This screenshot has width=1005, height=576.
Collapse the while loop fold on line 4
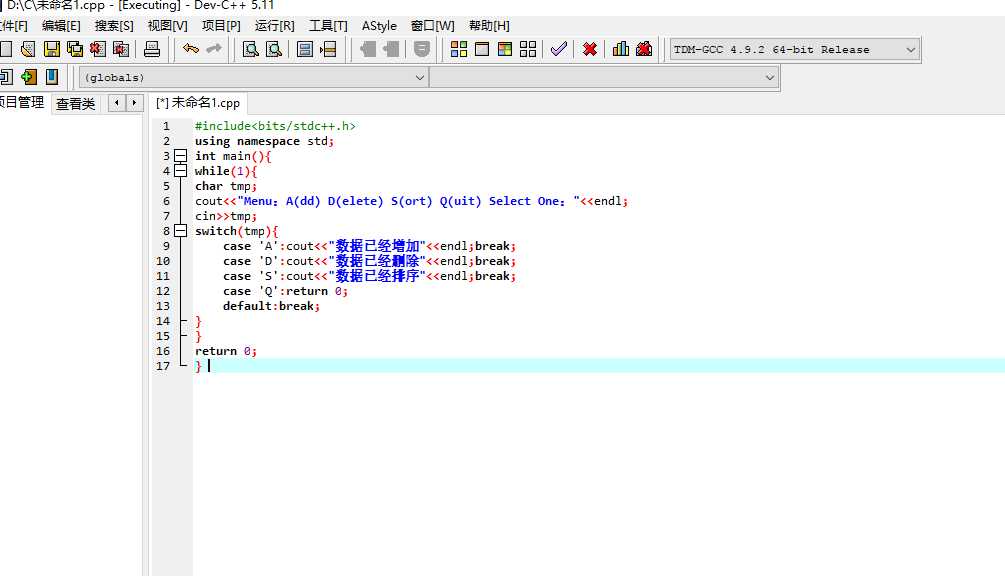coord(180,171)
